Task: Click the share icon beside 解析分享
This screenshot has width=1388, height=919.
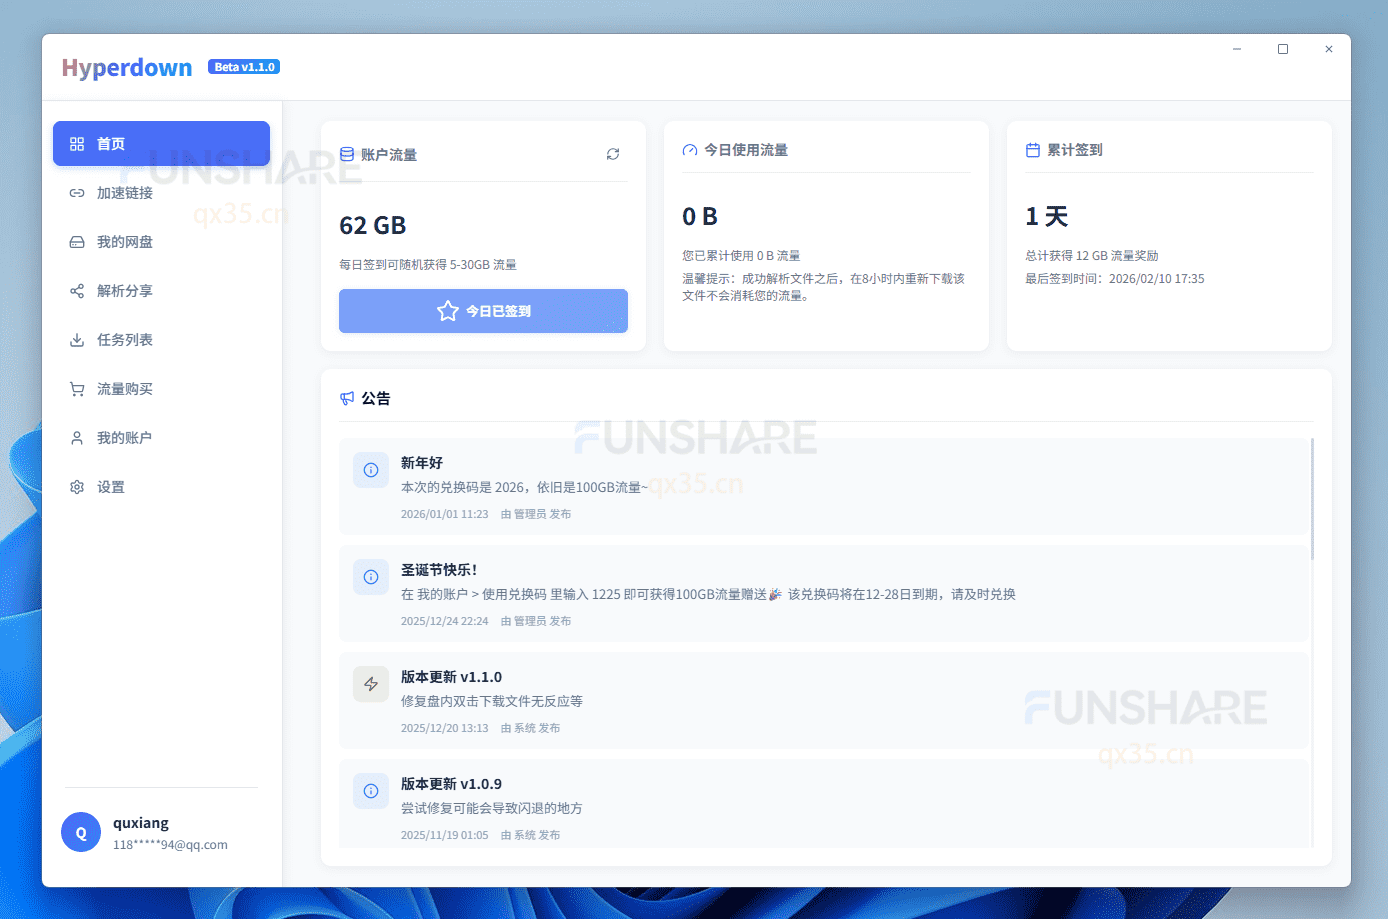Action: tap(77, 291)
